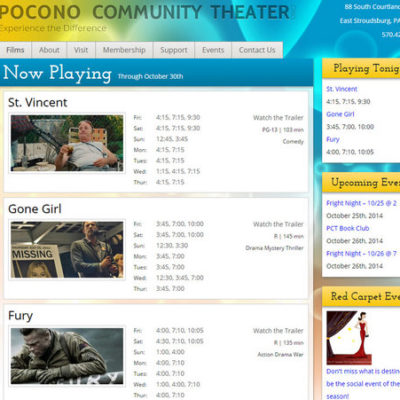The width and height of the screenshot is (400, 400).
Task: Click St. Vincent Sun showtimes '12:45, 3:45'
Action: click(172, 139)
